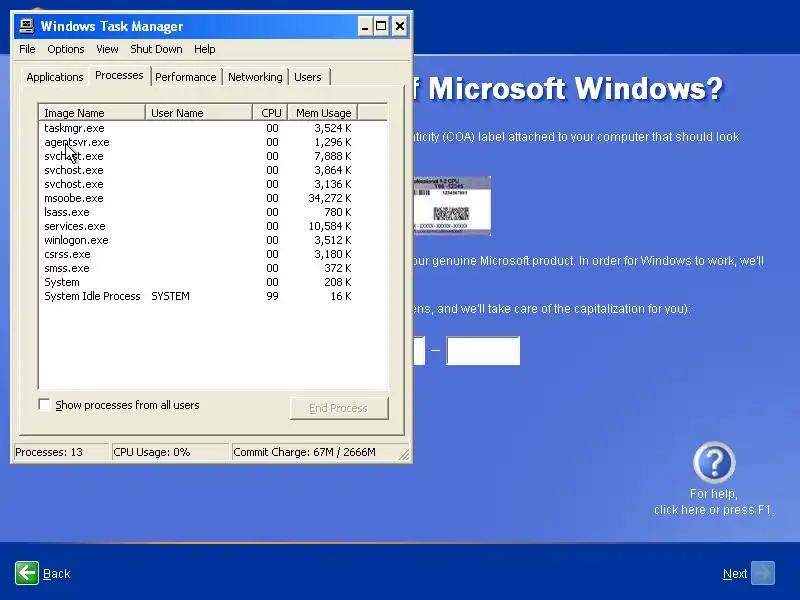The width and height of the screenshot is (800, 600).
Task: Close the Task Manager window
Action: click(400, 26)
